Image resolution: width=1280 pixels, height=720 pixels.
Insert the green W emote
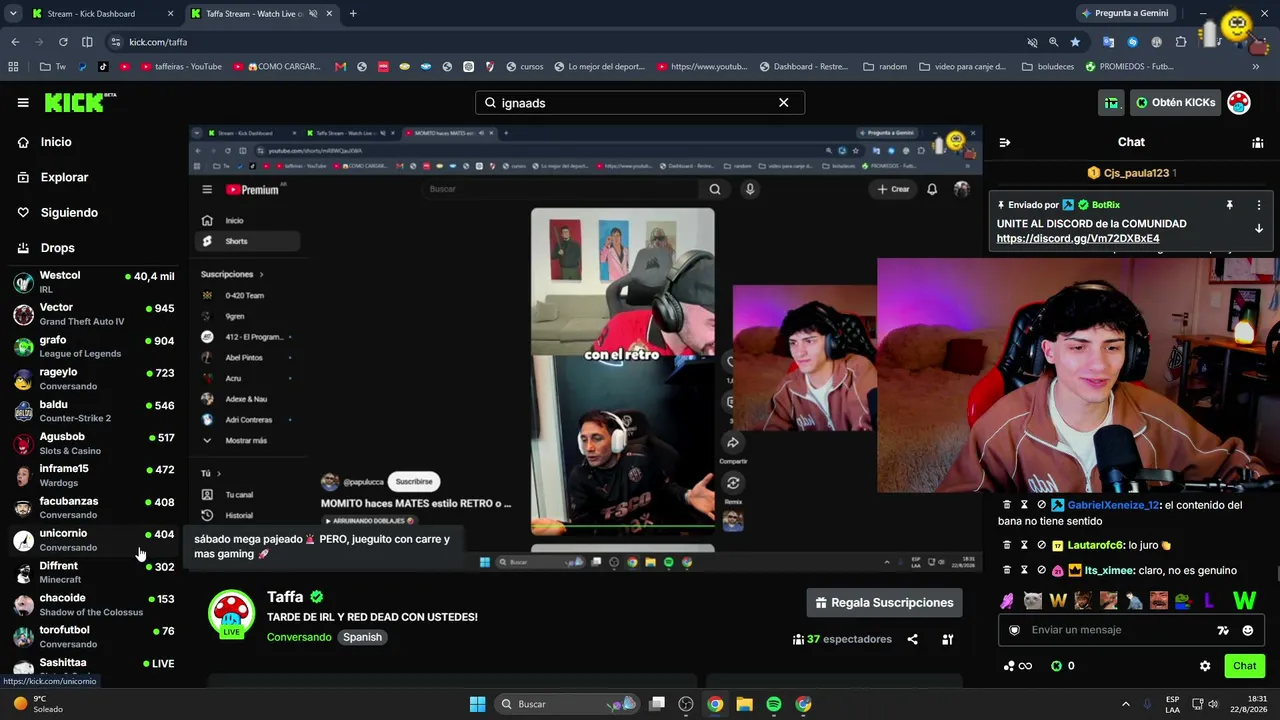(1244, 600)
